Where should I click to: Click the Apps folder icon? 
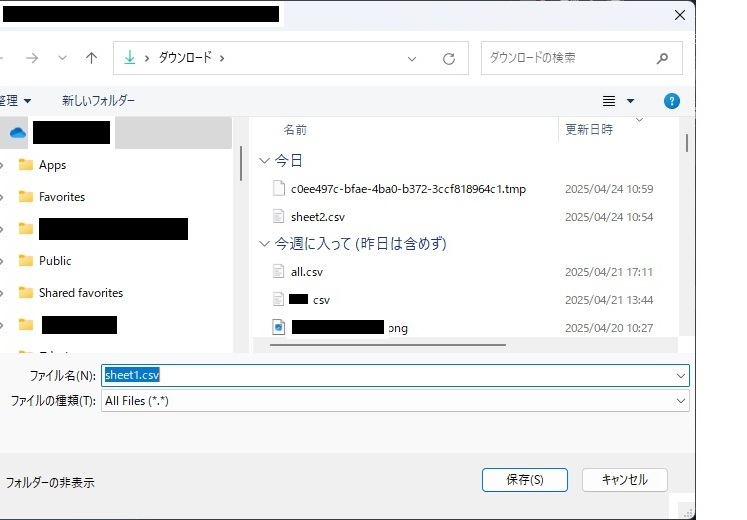[x=25, y=165]
